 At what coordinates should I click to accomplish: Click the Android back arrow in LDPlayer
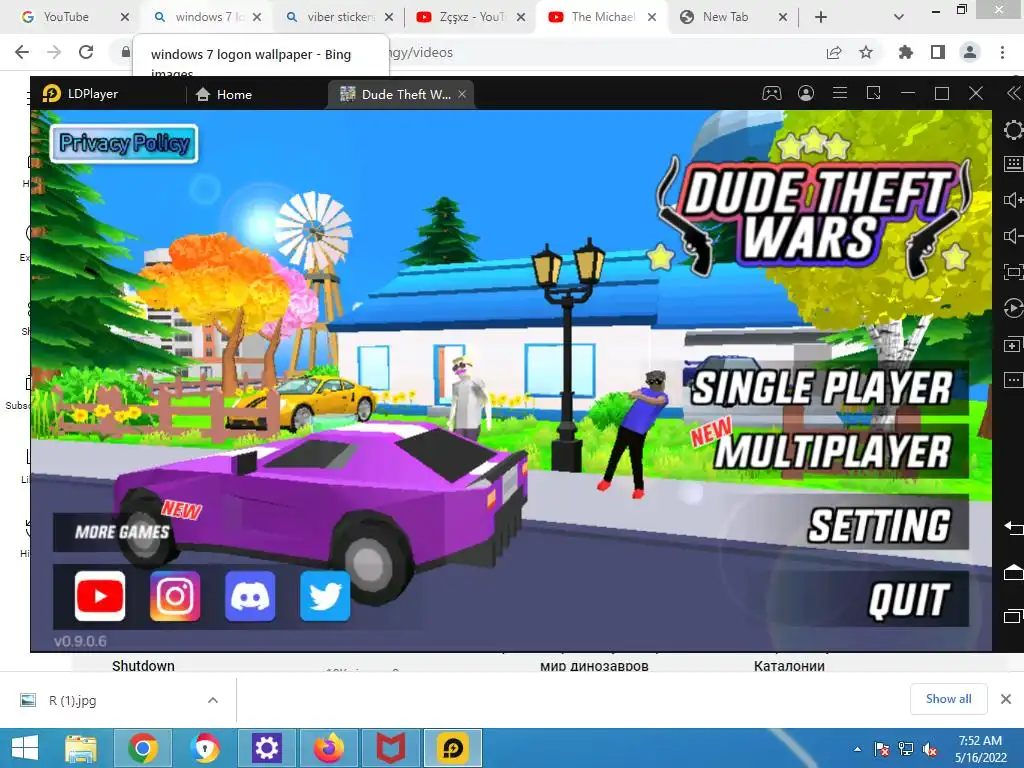click(1014, 526)
